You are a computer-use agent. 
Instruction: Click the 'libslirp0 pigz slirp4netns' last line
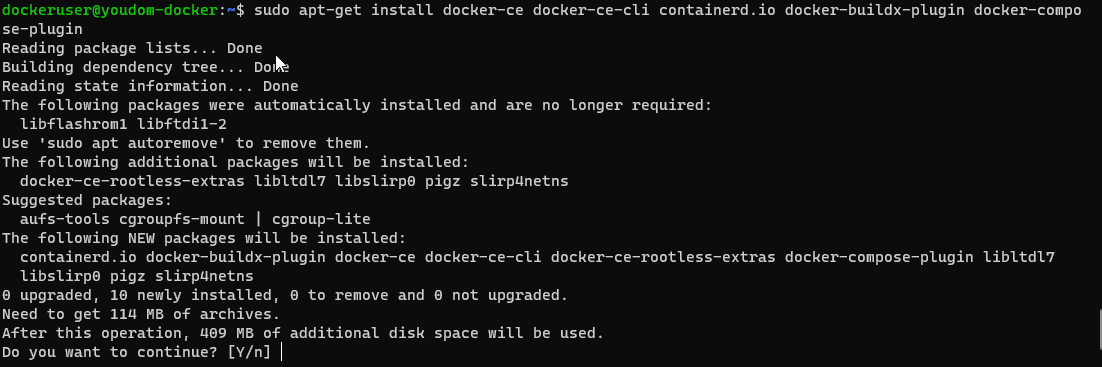(x=136, y=276)
